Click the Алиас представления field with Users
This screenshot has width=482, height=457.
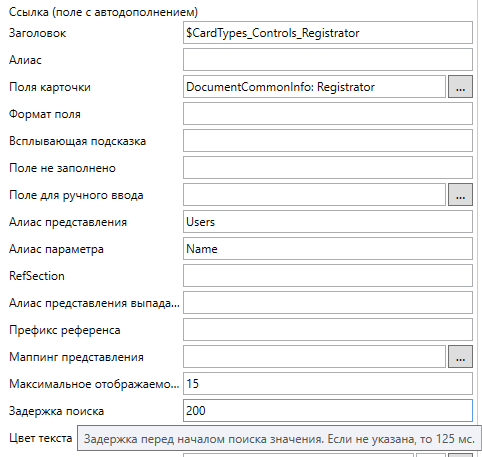(x=328, y=222)
